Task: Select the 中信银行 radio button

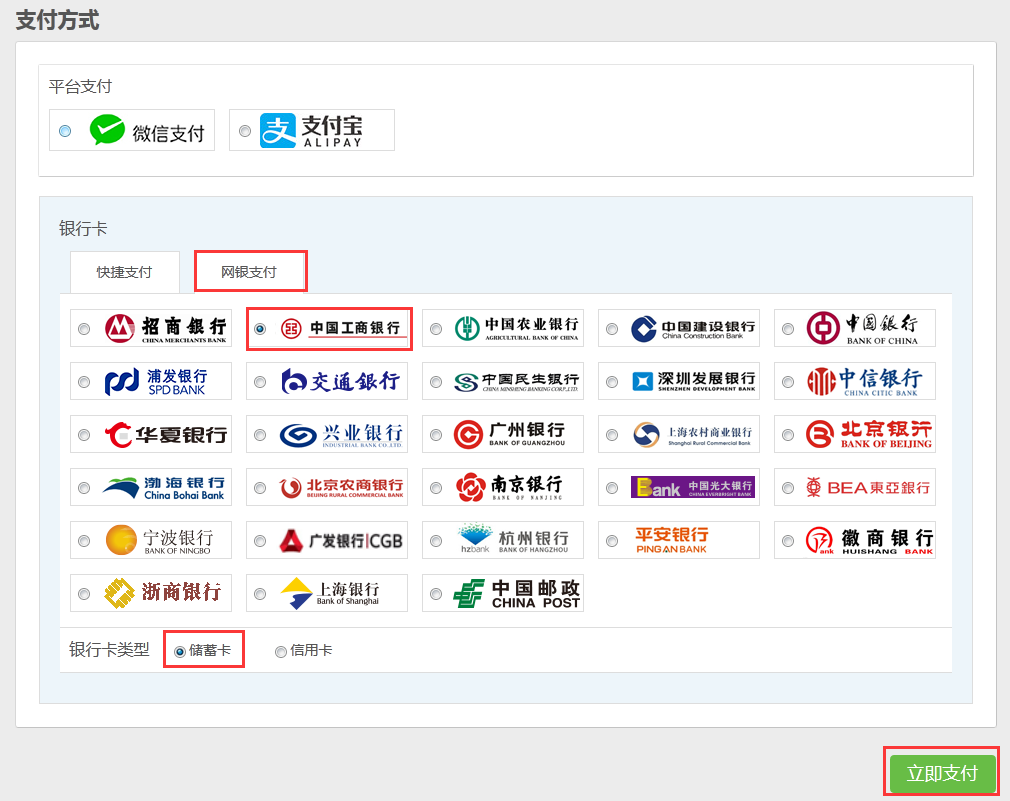Action: tap(788, 382)
